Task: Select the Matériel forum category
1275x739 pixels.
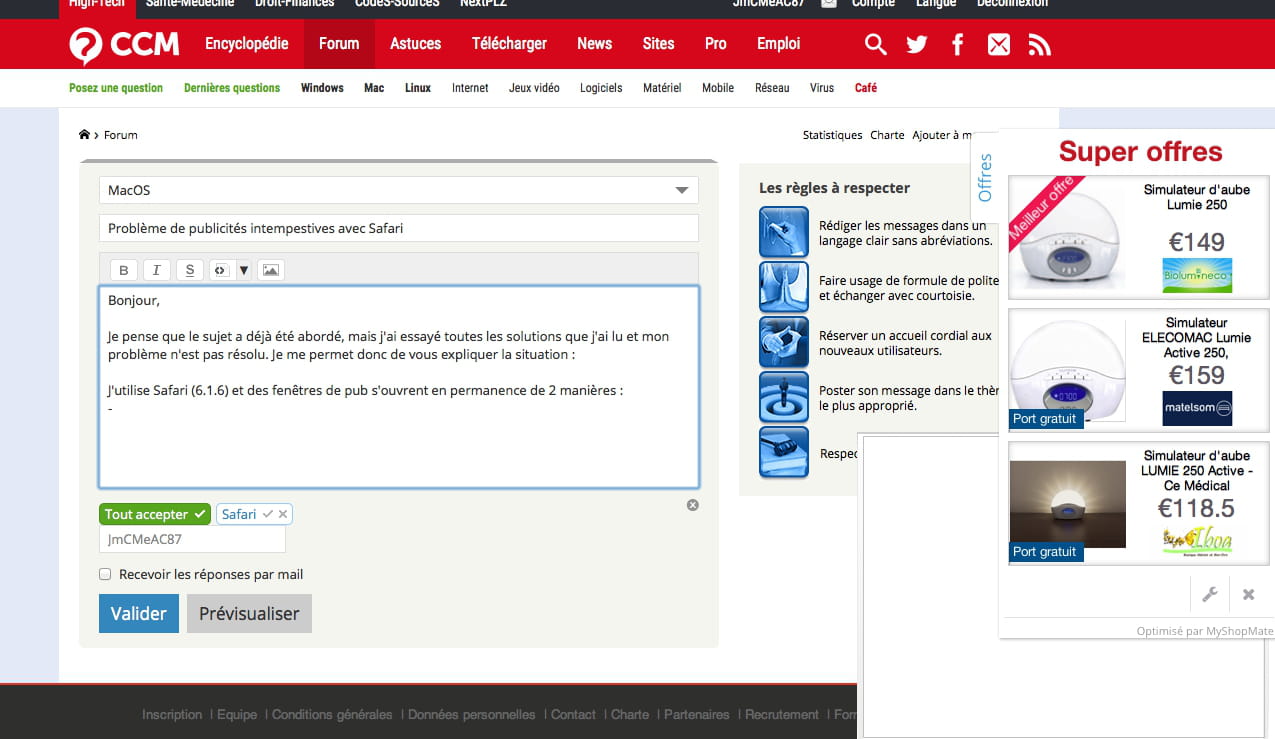Action: pos(662,88)
